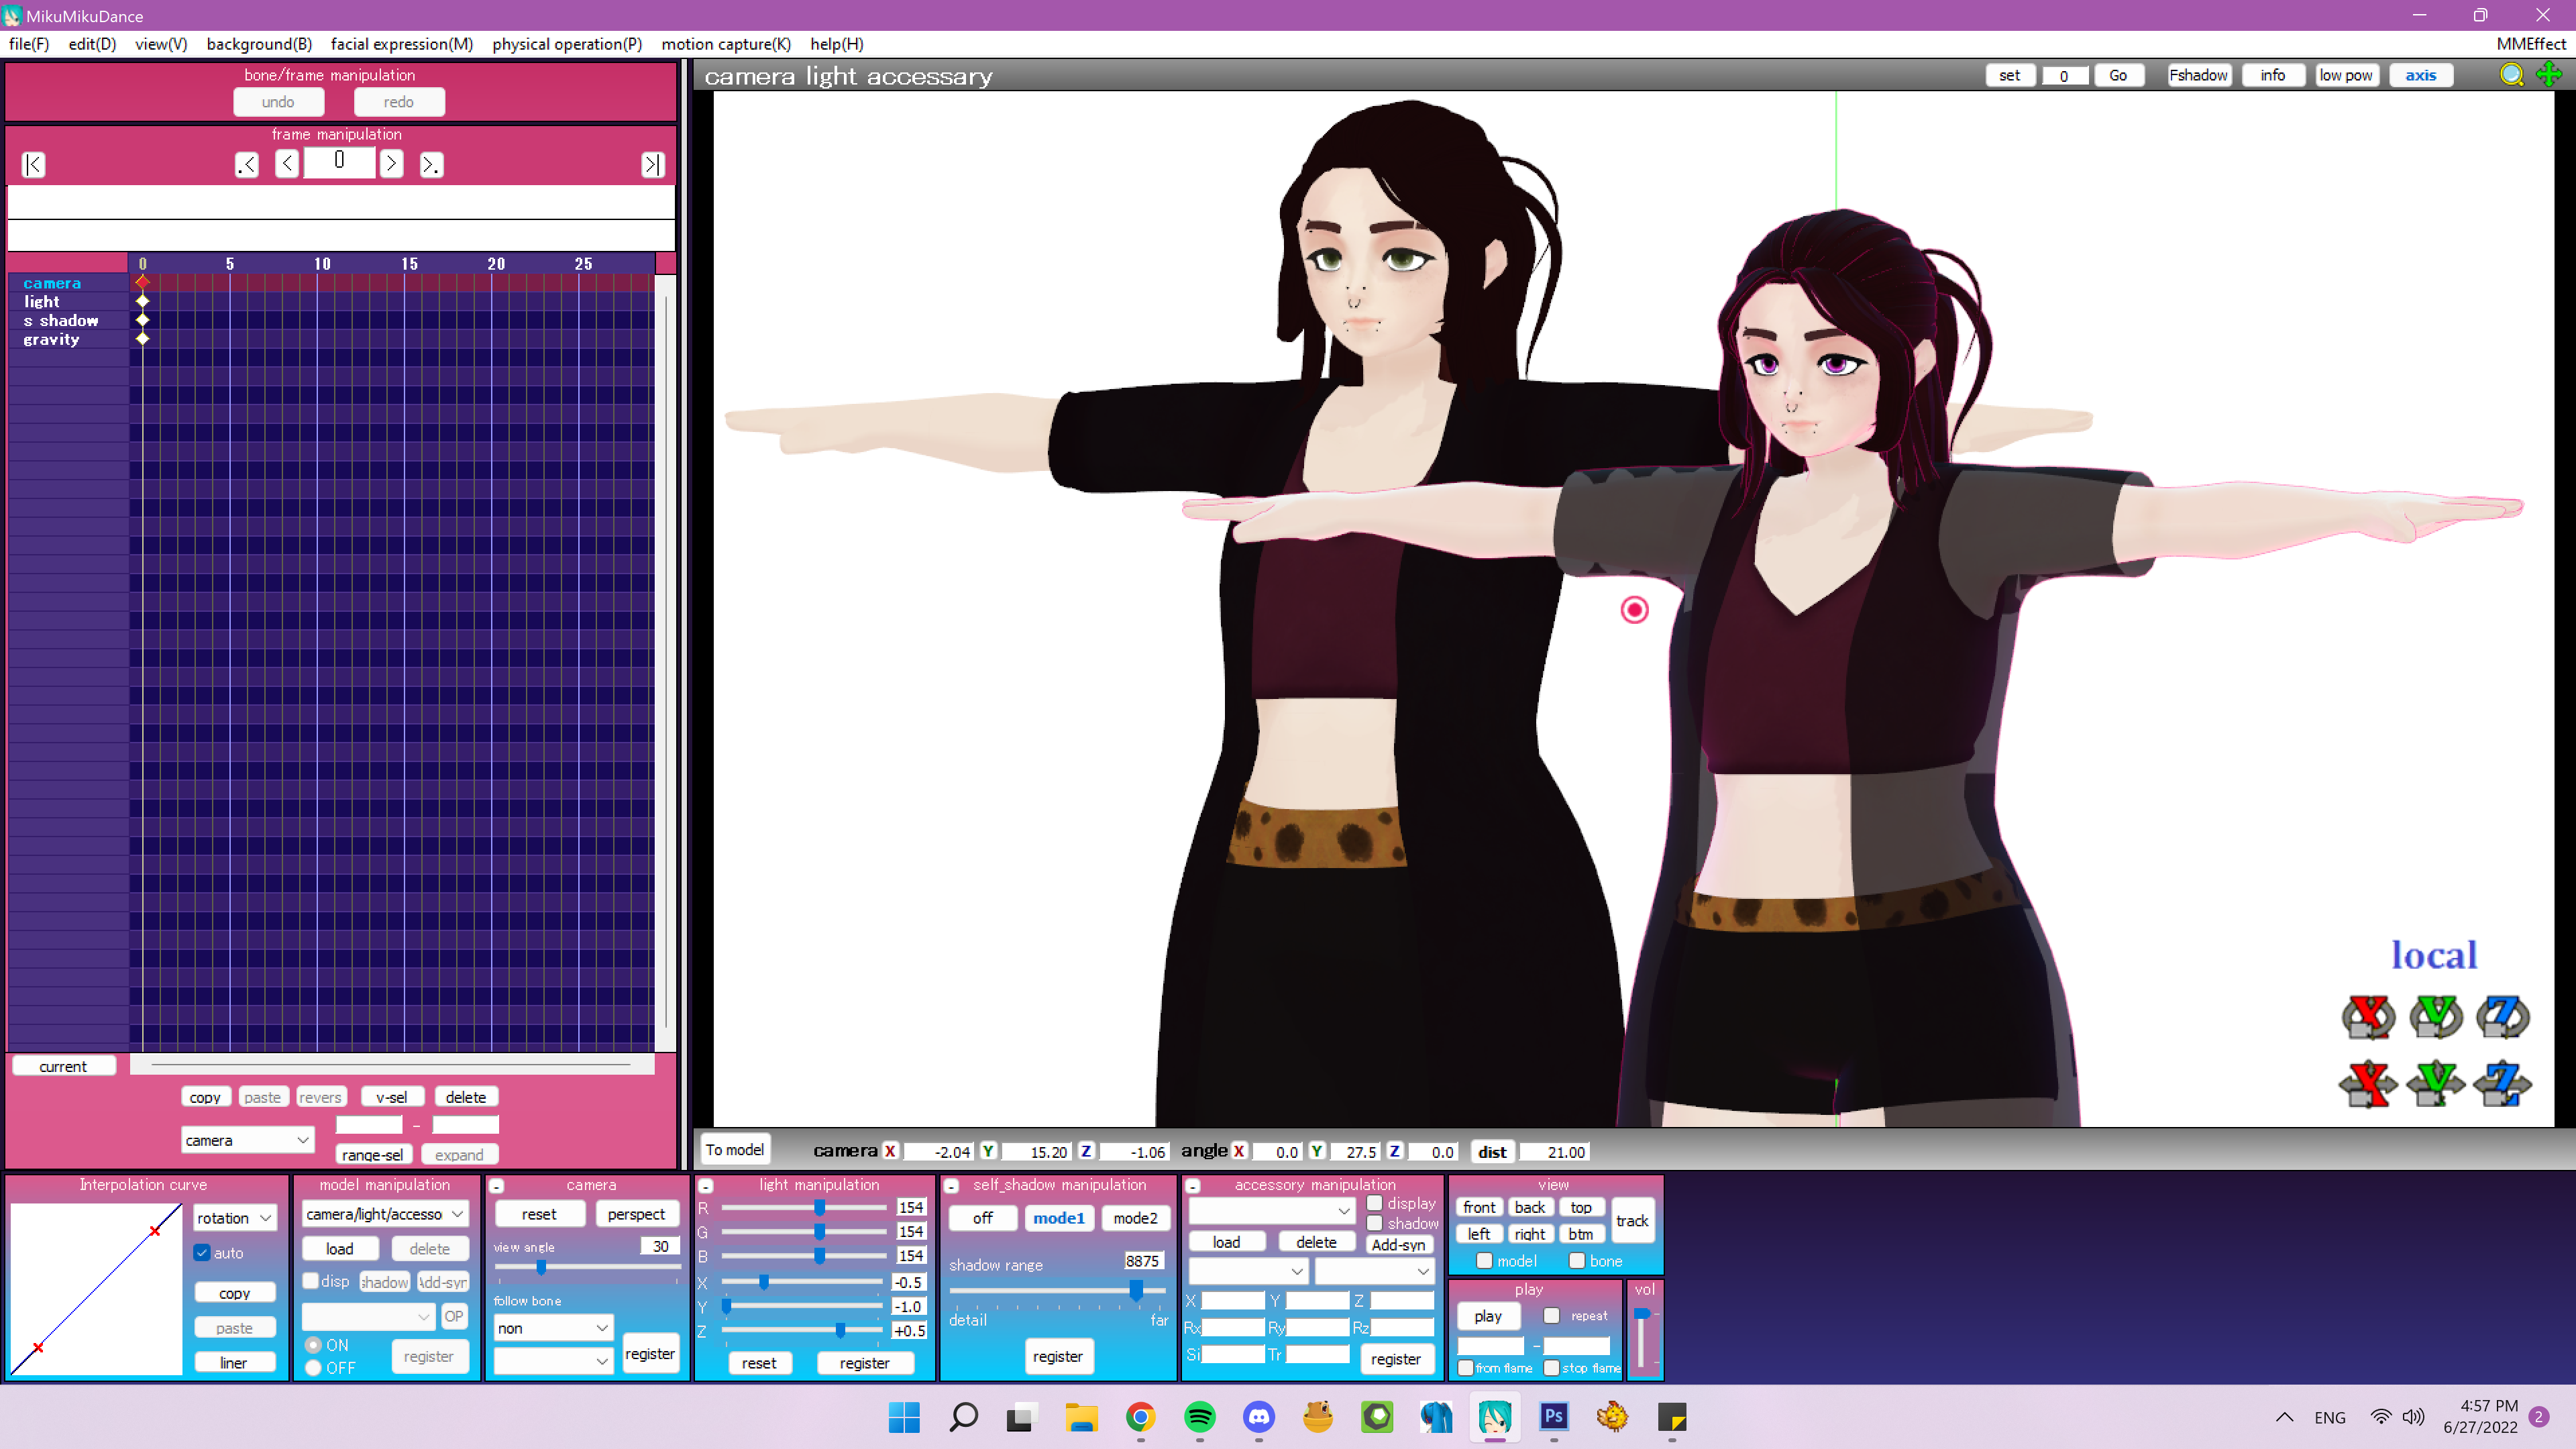
Task: Click the Windows Start button
Action: [x=904, y=1417]
